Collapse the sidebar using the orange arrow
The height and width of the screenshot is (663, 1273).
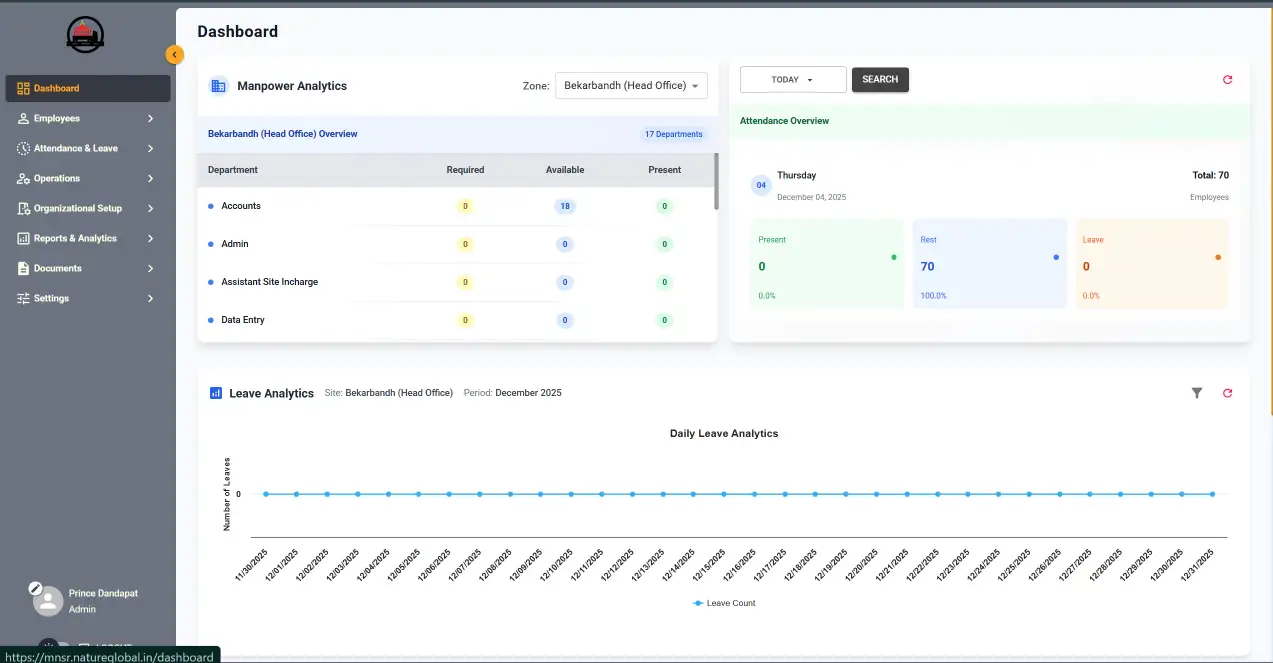(175, 54)
